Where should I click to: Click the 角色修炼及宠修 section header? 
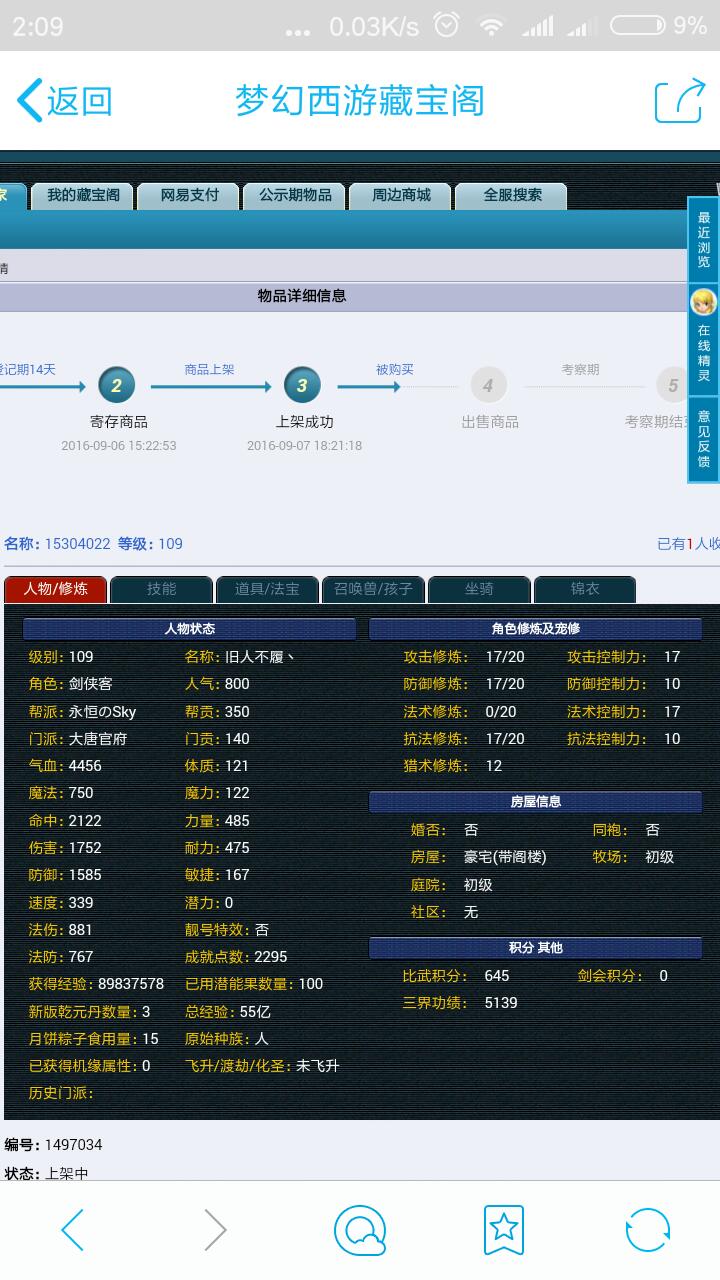click(x=535, y=629)
